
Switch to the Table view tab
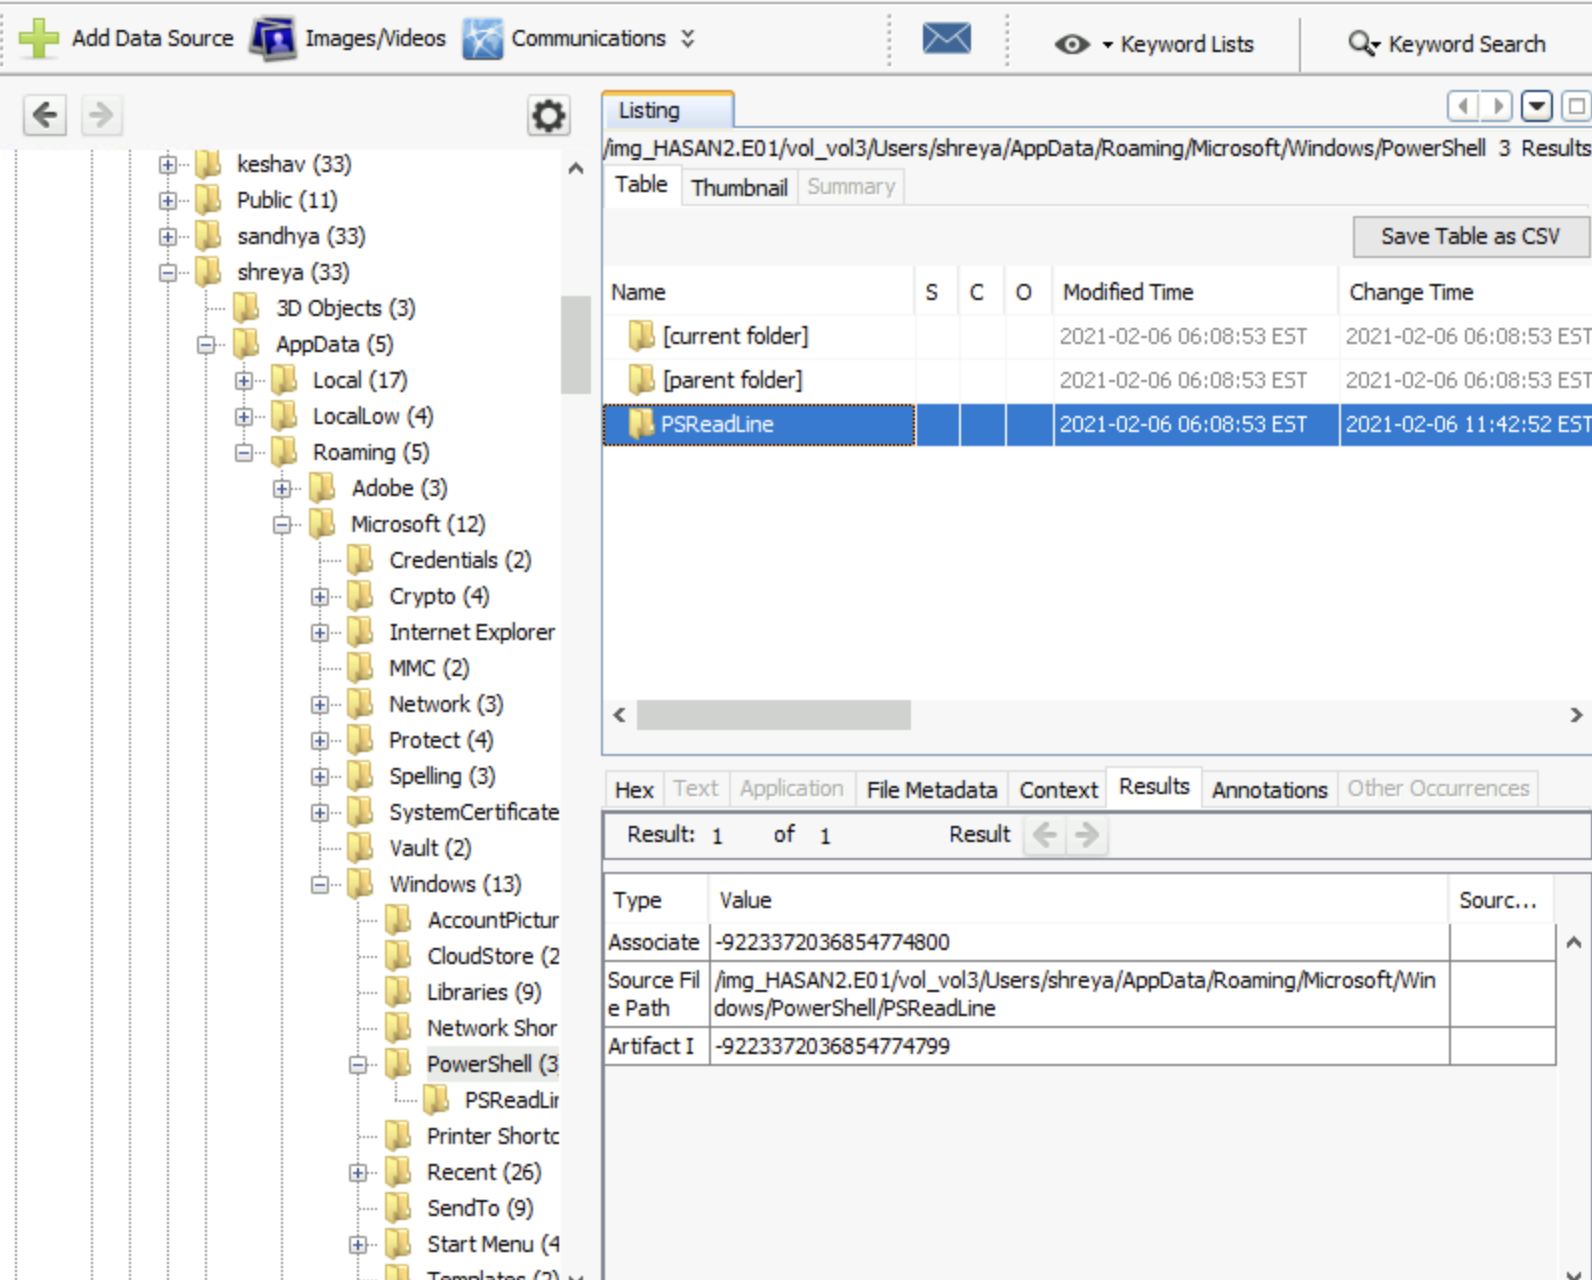point(641,185)
